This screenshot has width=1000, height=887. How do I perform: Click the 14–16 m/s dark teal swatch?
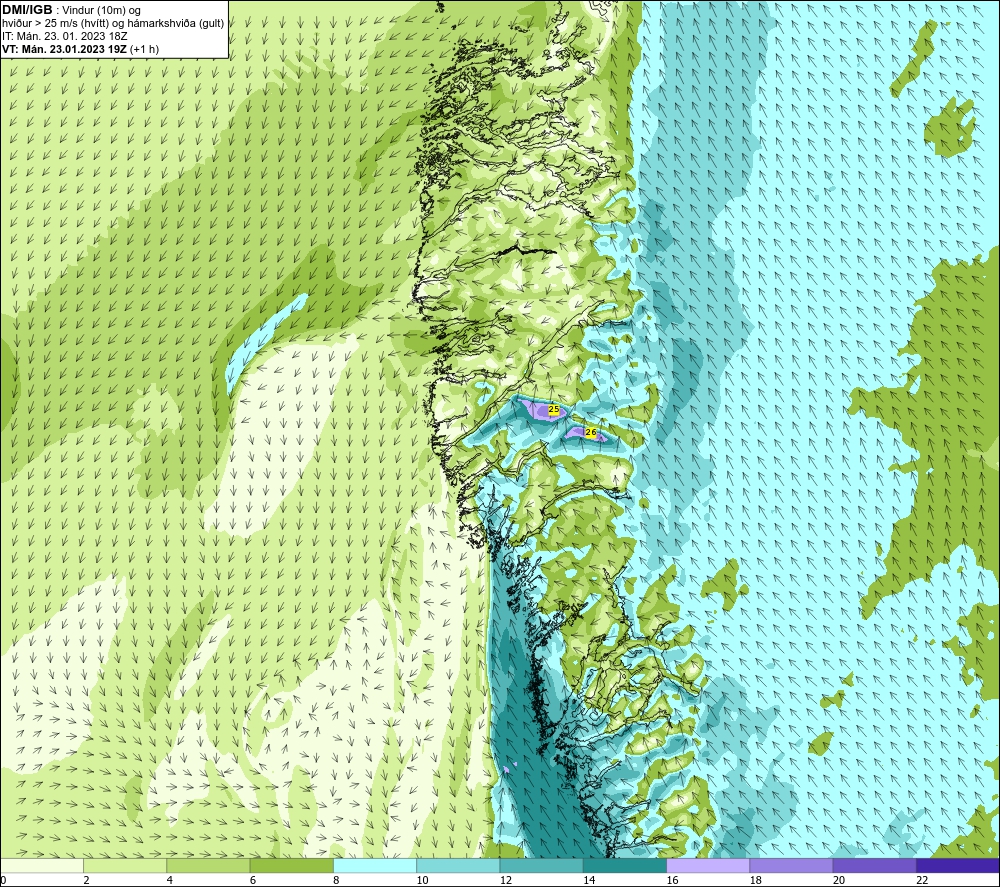625,865
